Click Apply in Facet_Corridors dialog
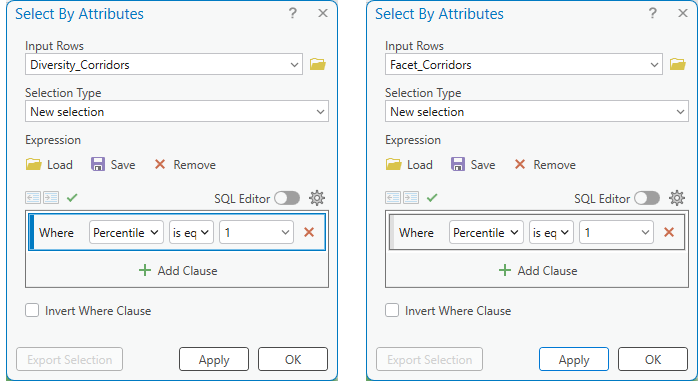700x381 pixels. (x=574, y=359)
